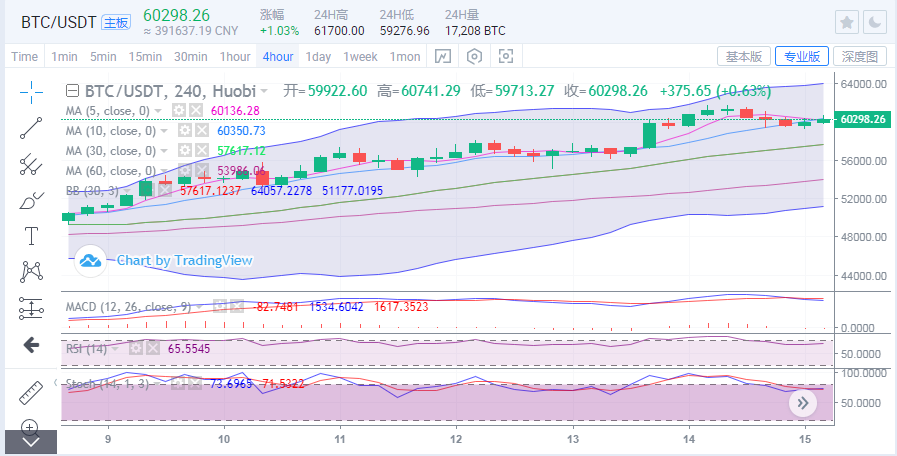Switch to the 15min interval
This screenshot has width=897, height=456.
[x=145, y=57]
